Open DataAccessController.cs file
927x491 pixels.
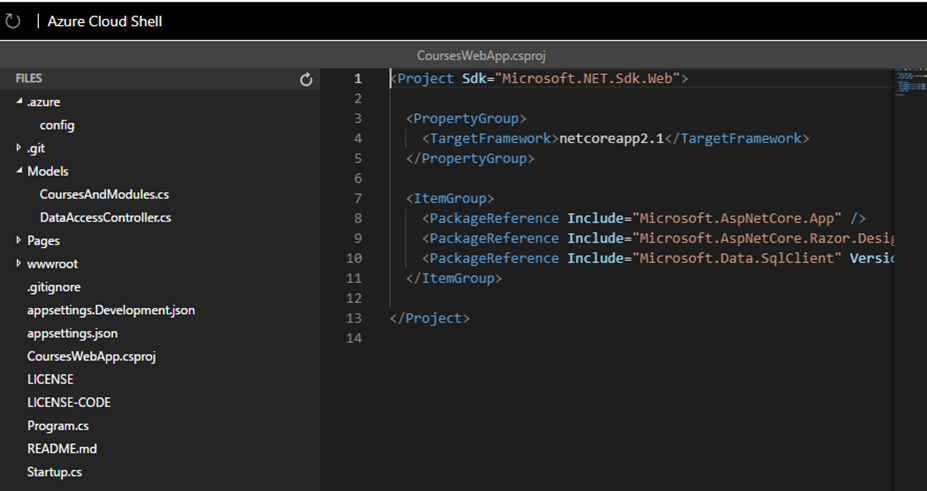point(105,217)
